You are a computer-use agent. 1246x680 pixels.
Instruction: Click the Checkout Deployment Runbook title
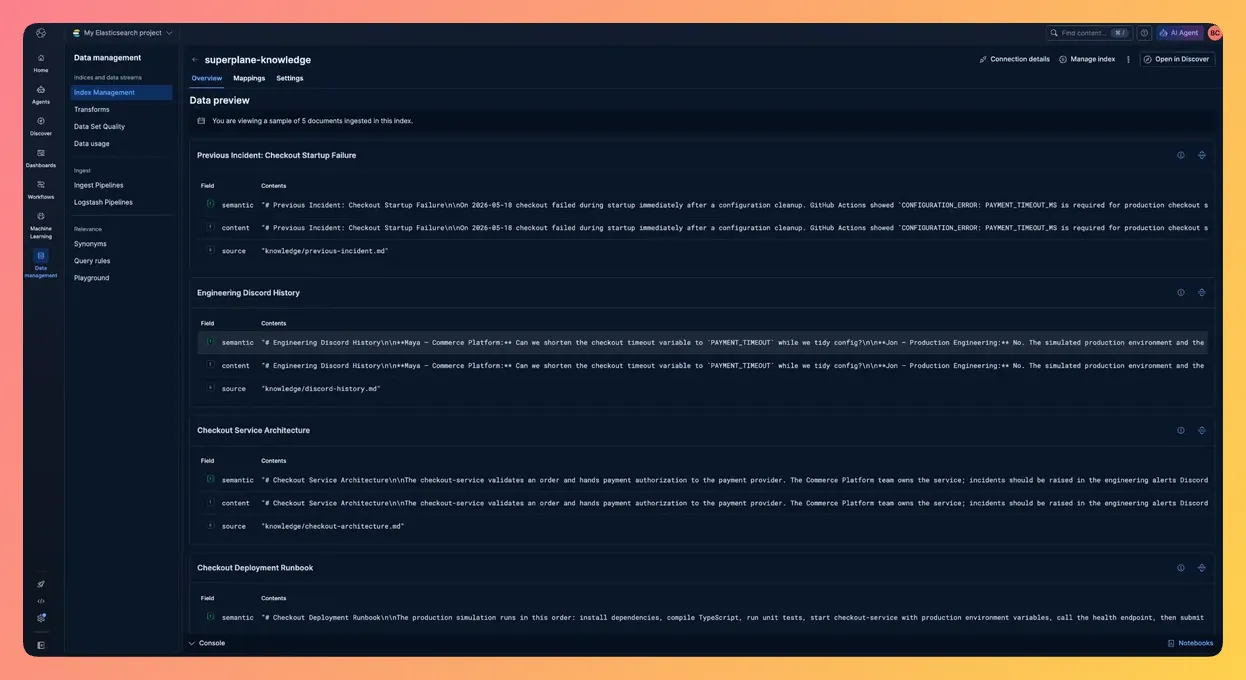click(255, 568)
